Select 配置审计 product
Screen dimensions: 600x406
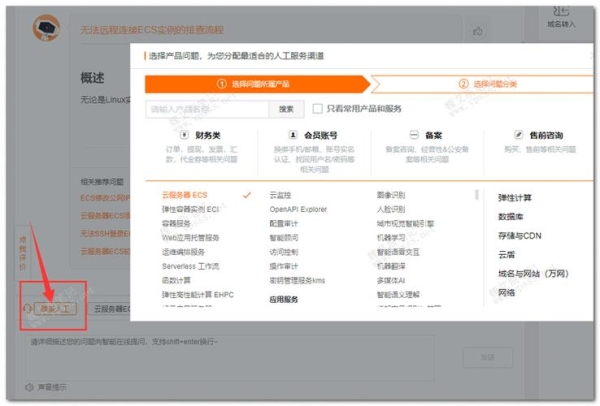(284, 223)
